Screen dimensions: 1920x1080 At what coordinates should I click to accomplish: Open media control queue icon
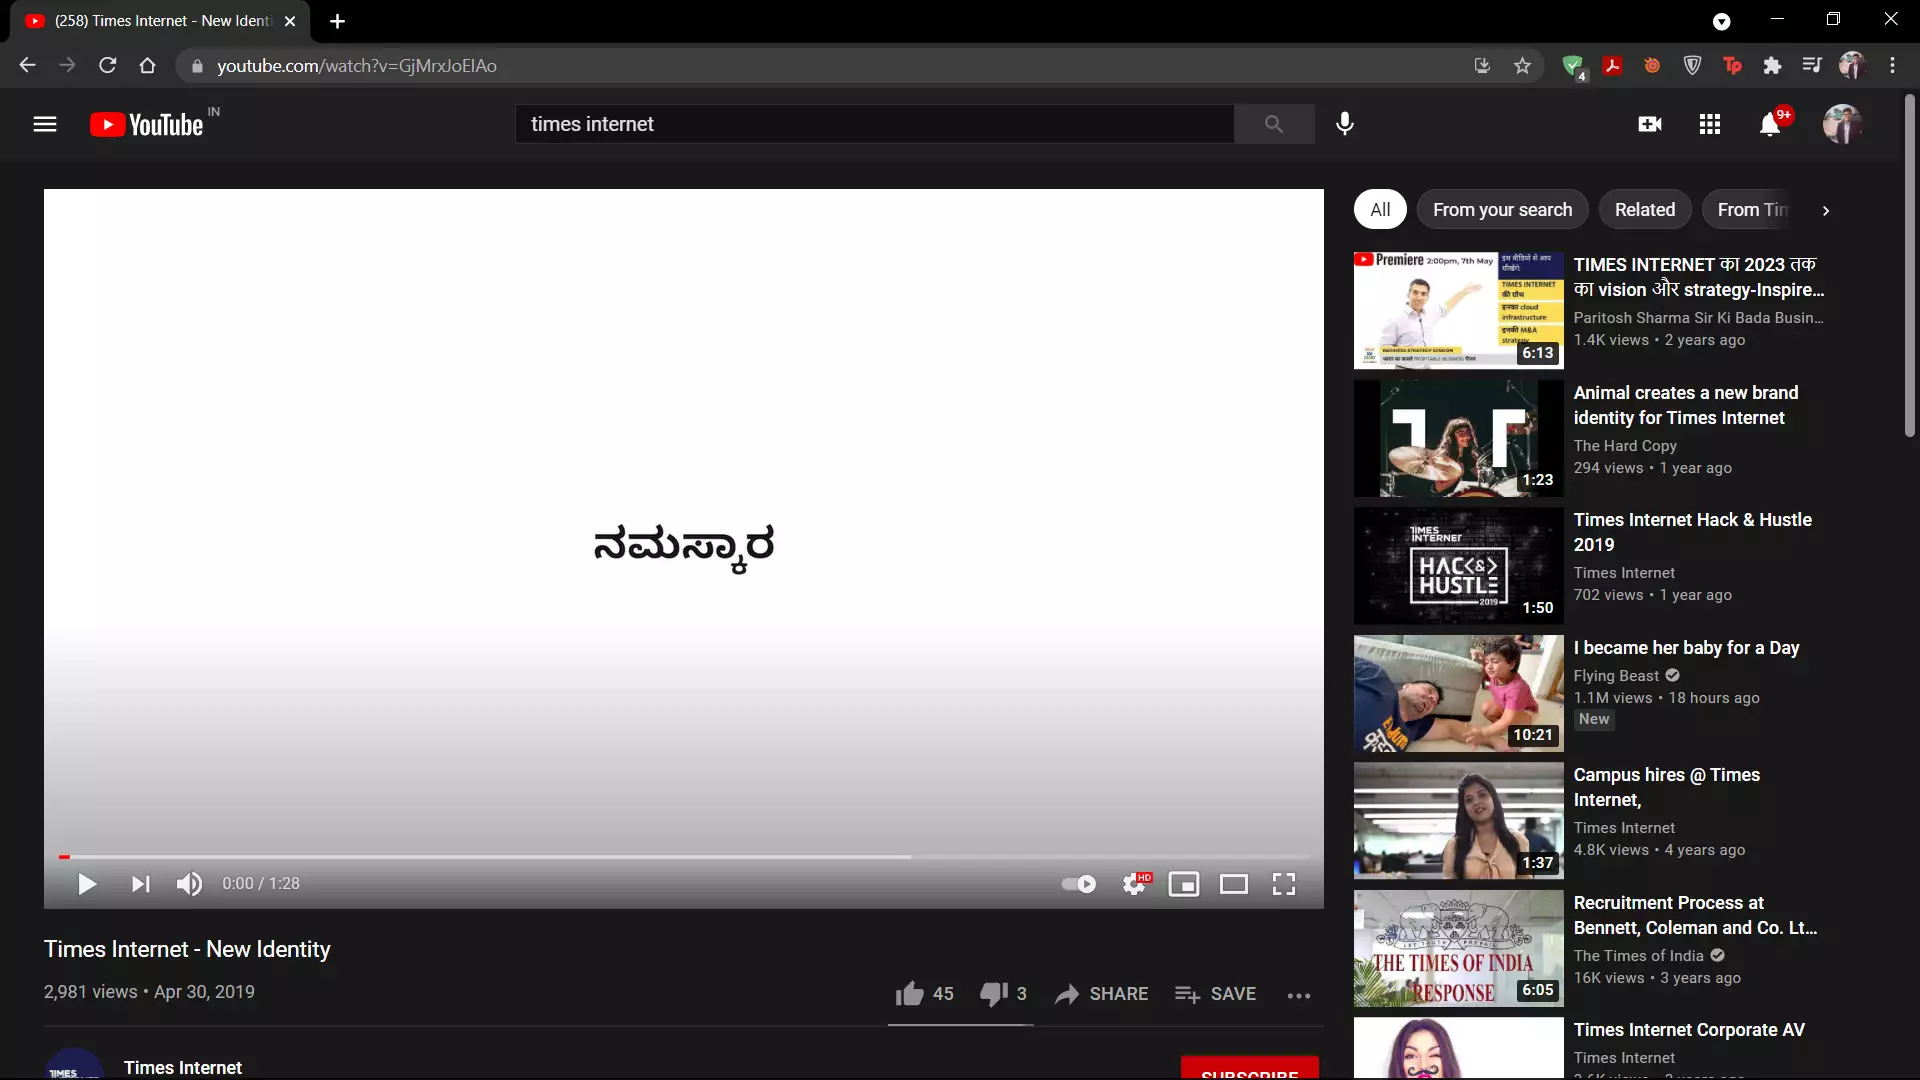point(1812,66)
